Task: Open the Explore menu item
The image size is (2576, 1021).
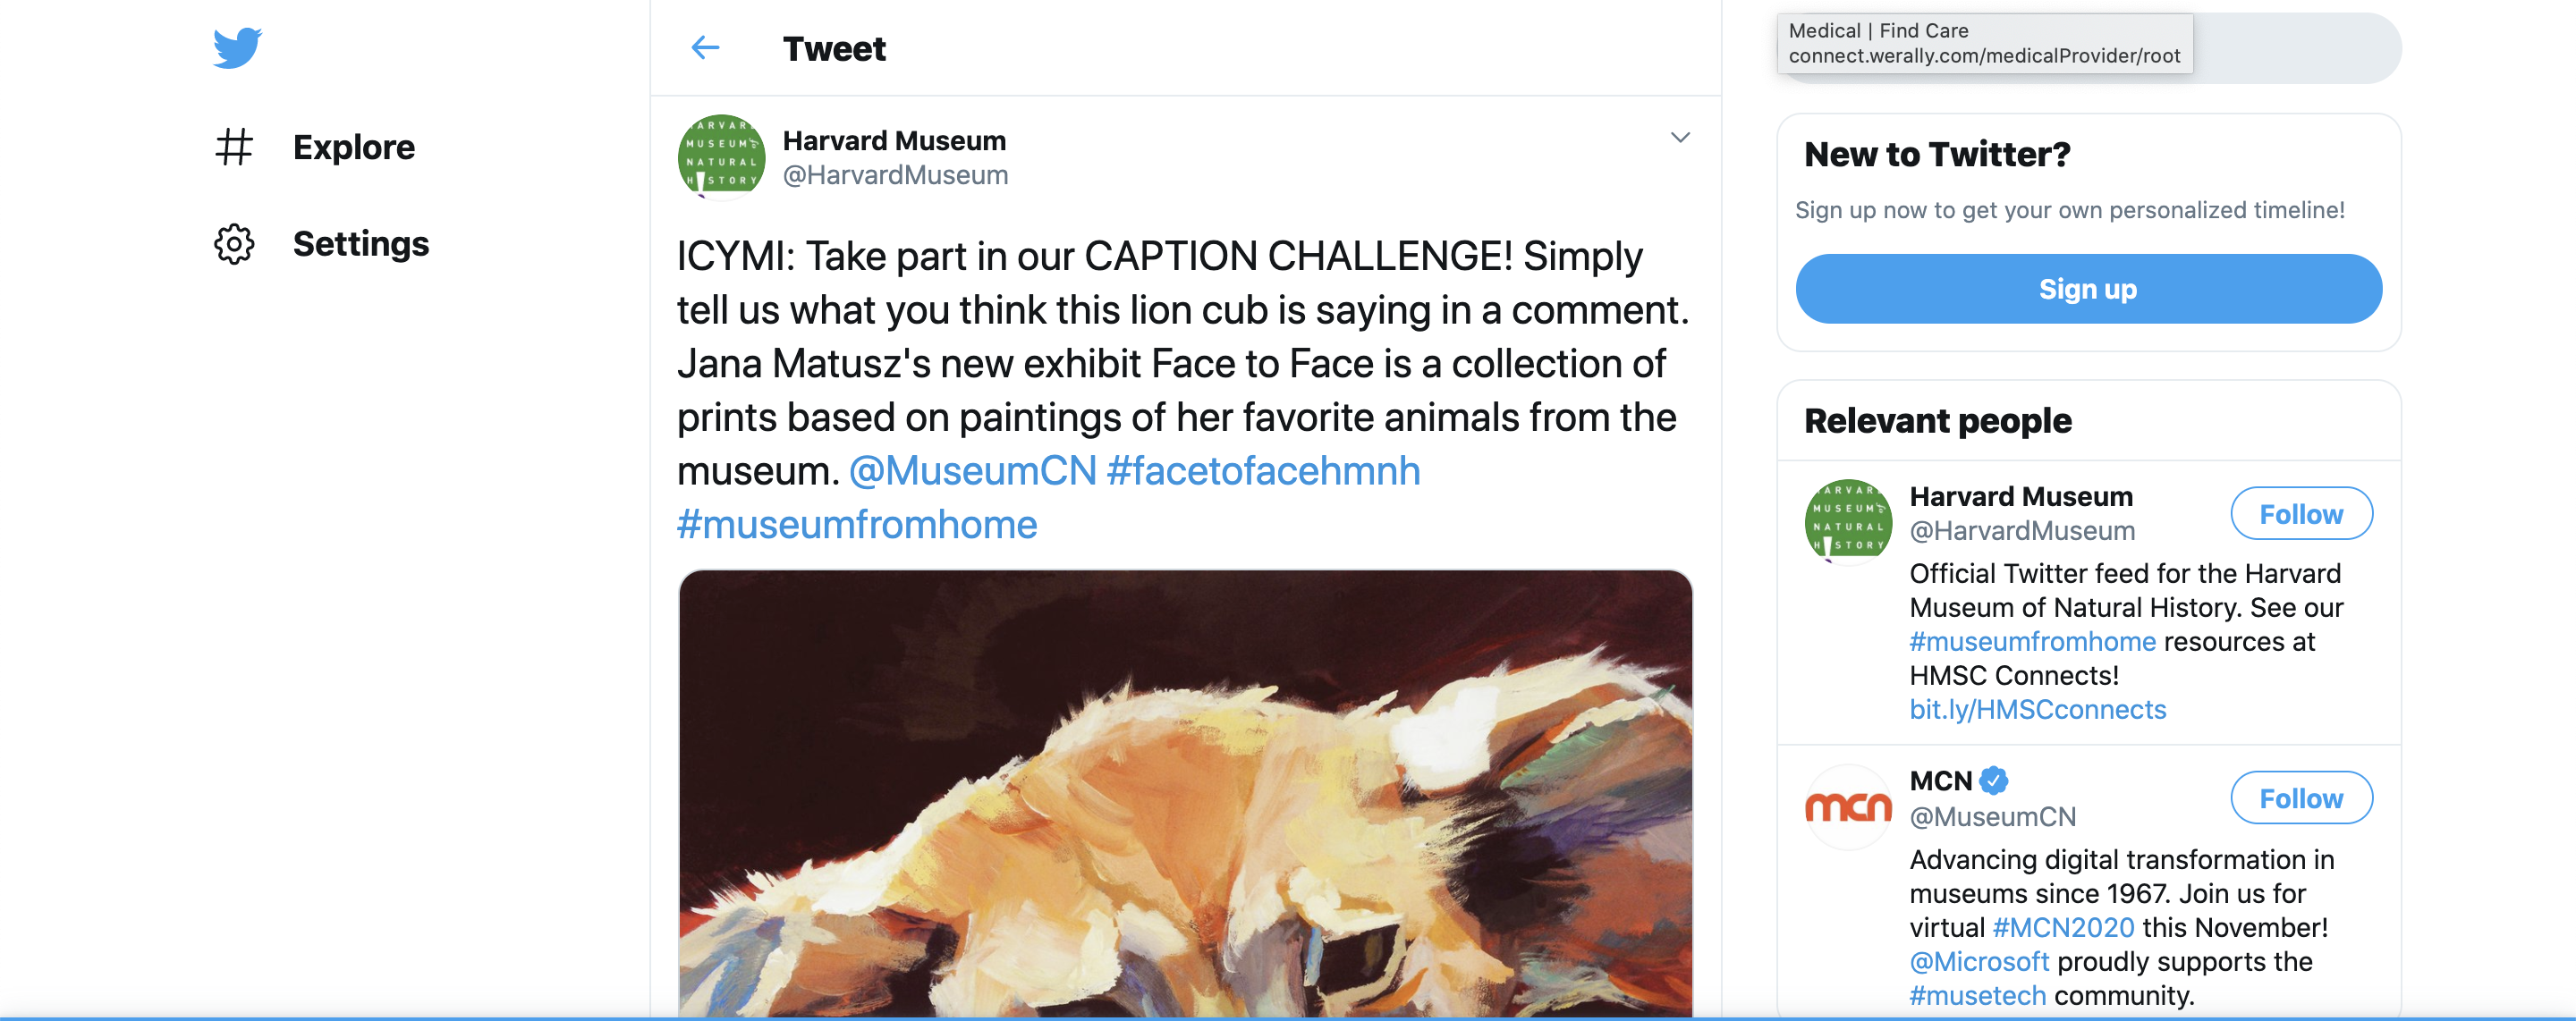Action: [x=353, y=147]
